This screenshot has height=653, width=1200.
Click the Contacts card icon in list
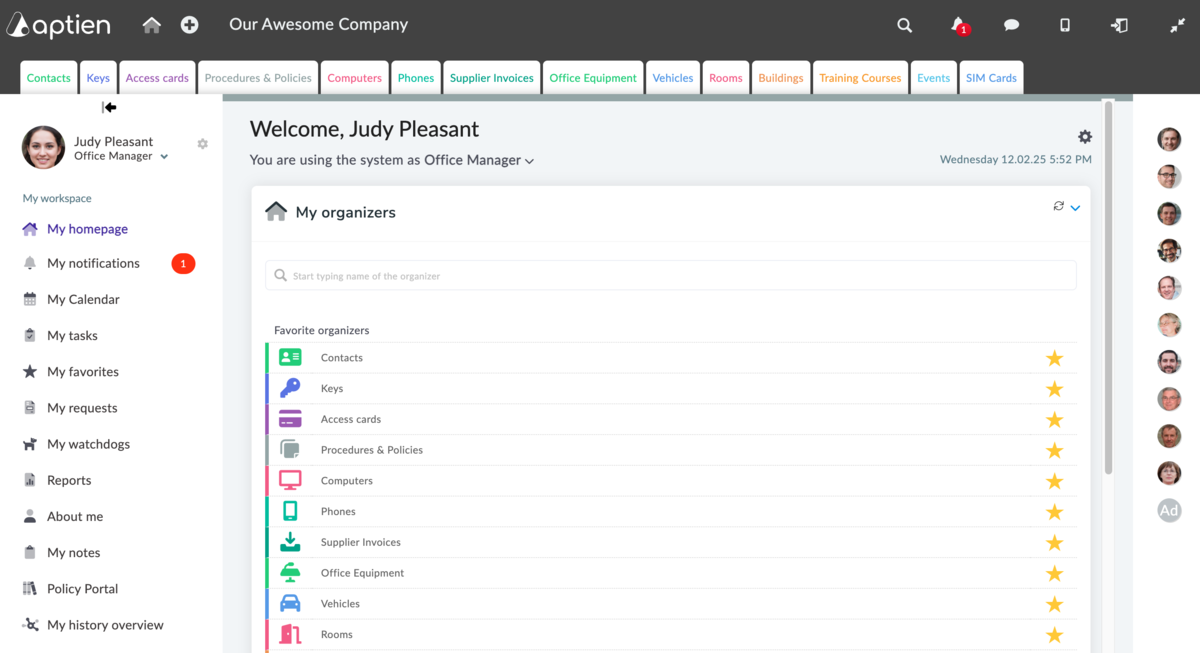click(290, 357)
